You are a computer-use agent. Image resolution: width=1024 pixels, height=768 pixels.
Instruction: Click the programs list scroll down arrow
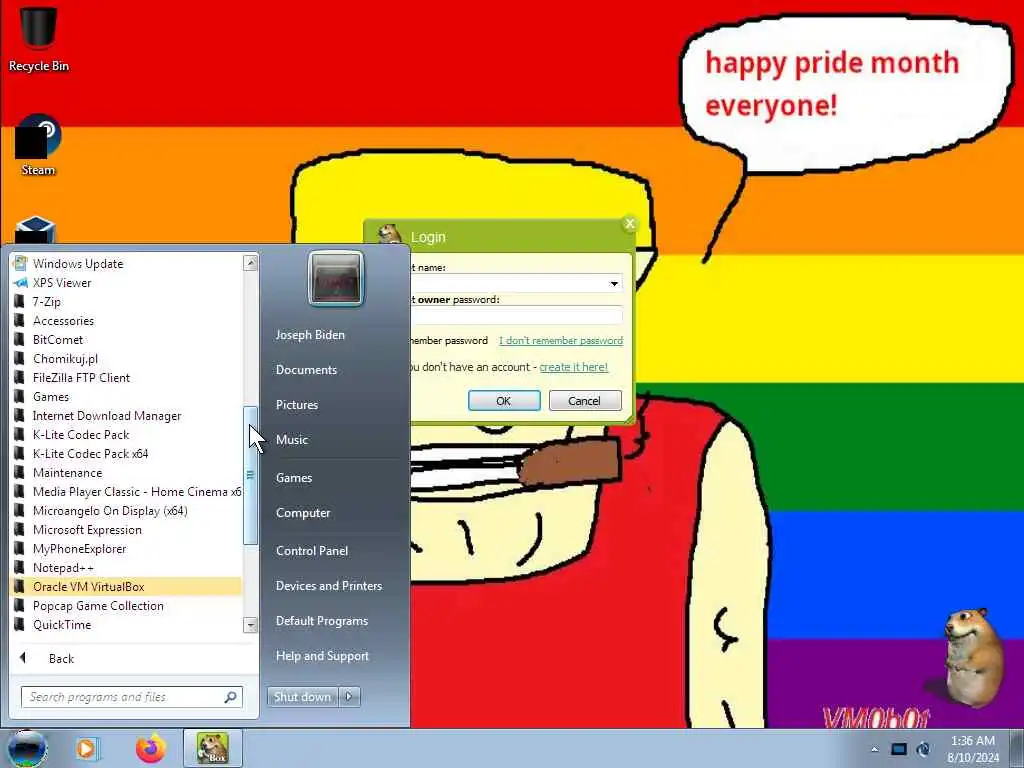tap(250, 625)
